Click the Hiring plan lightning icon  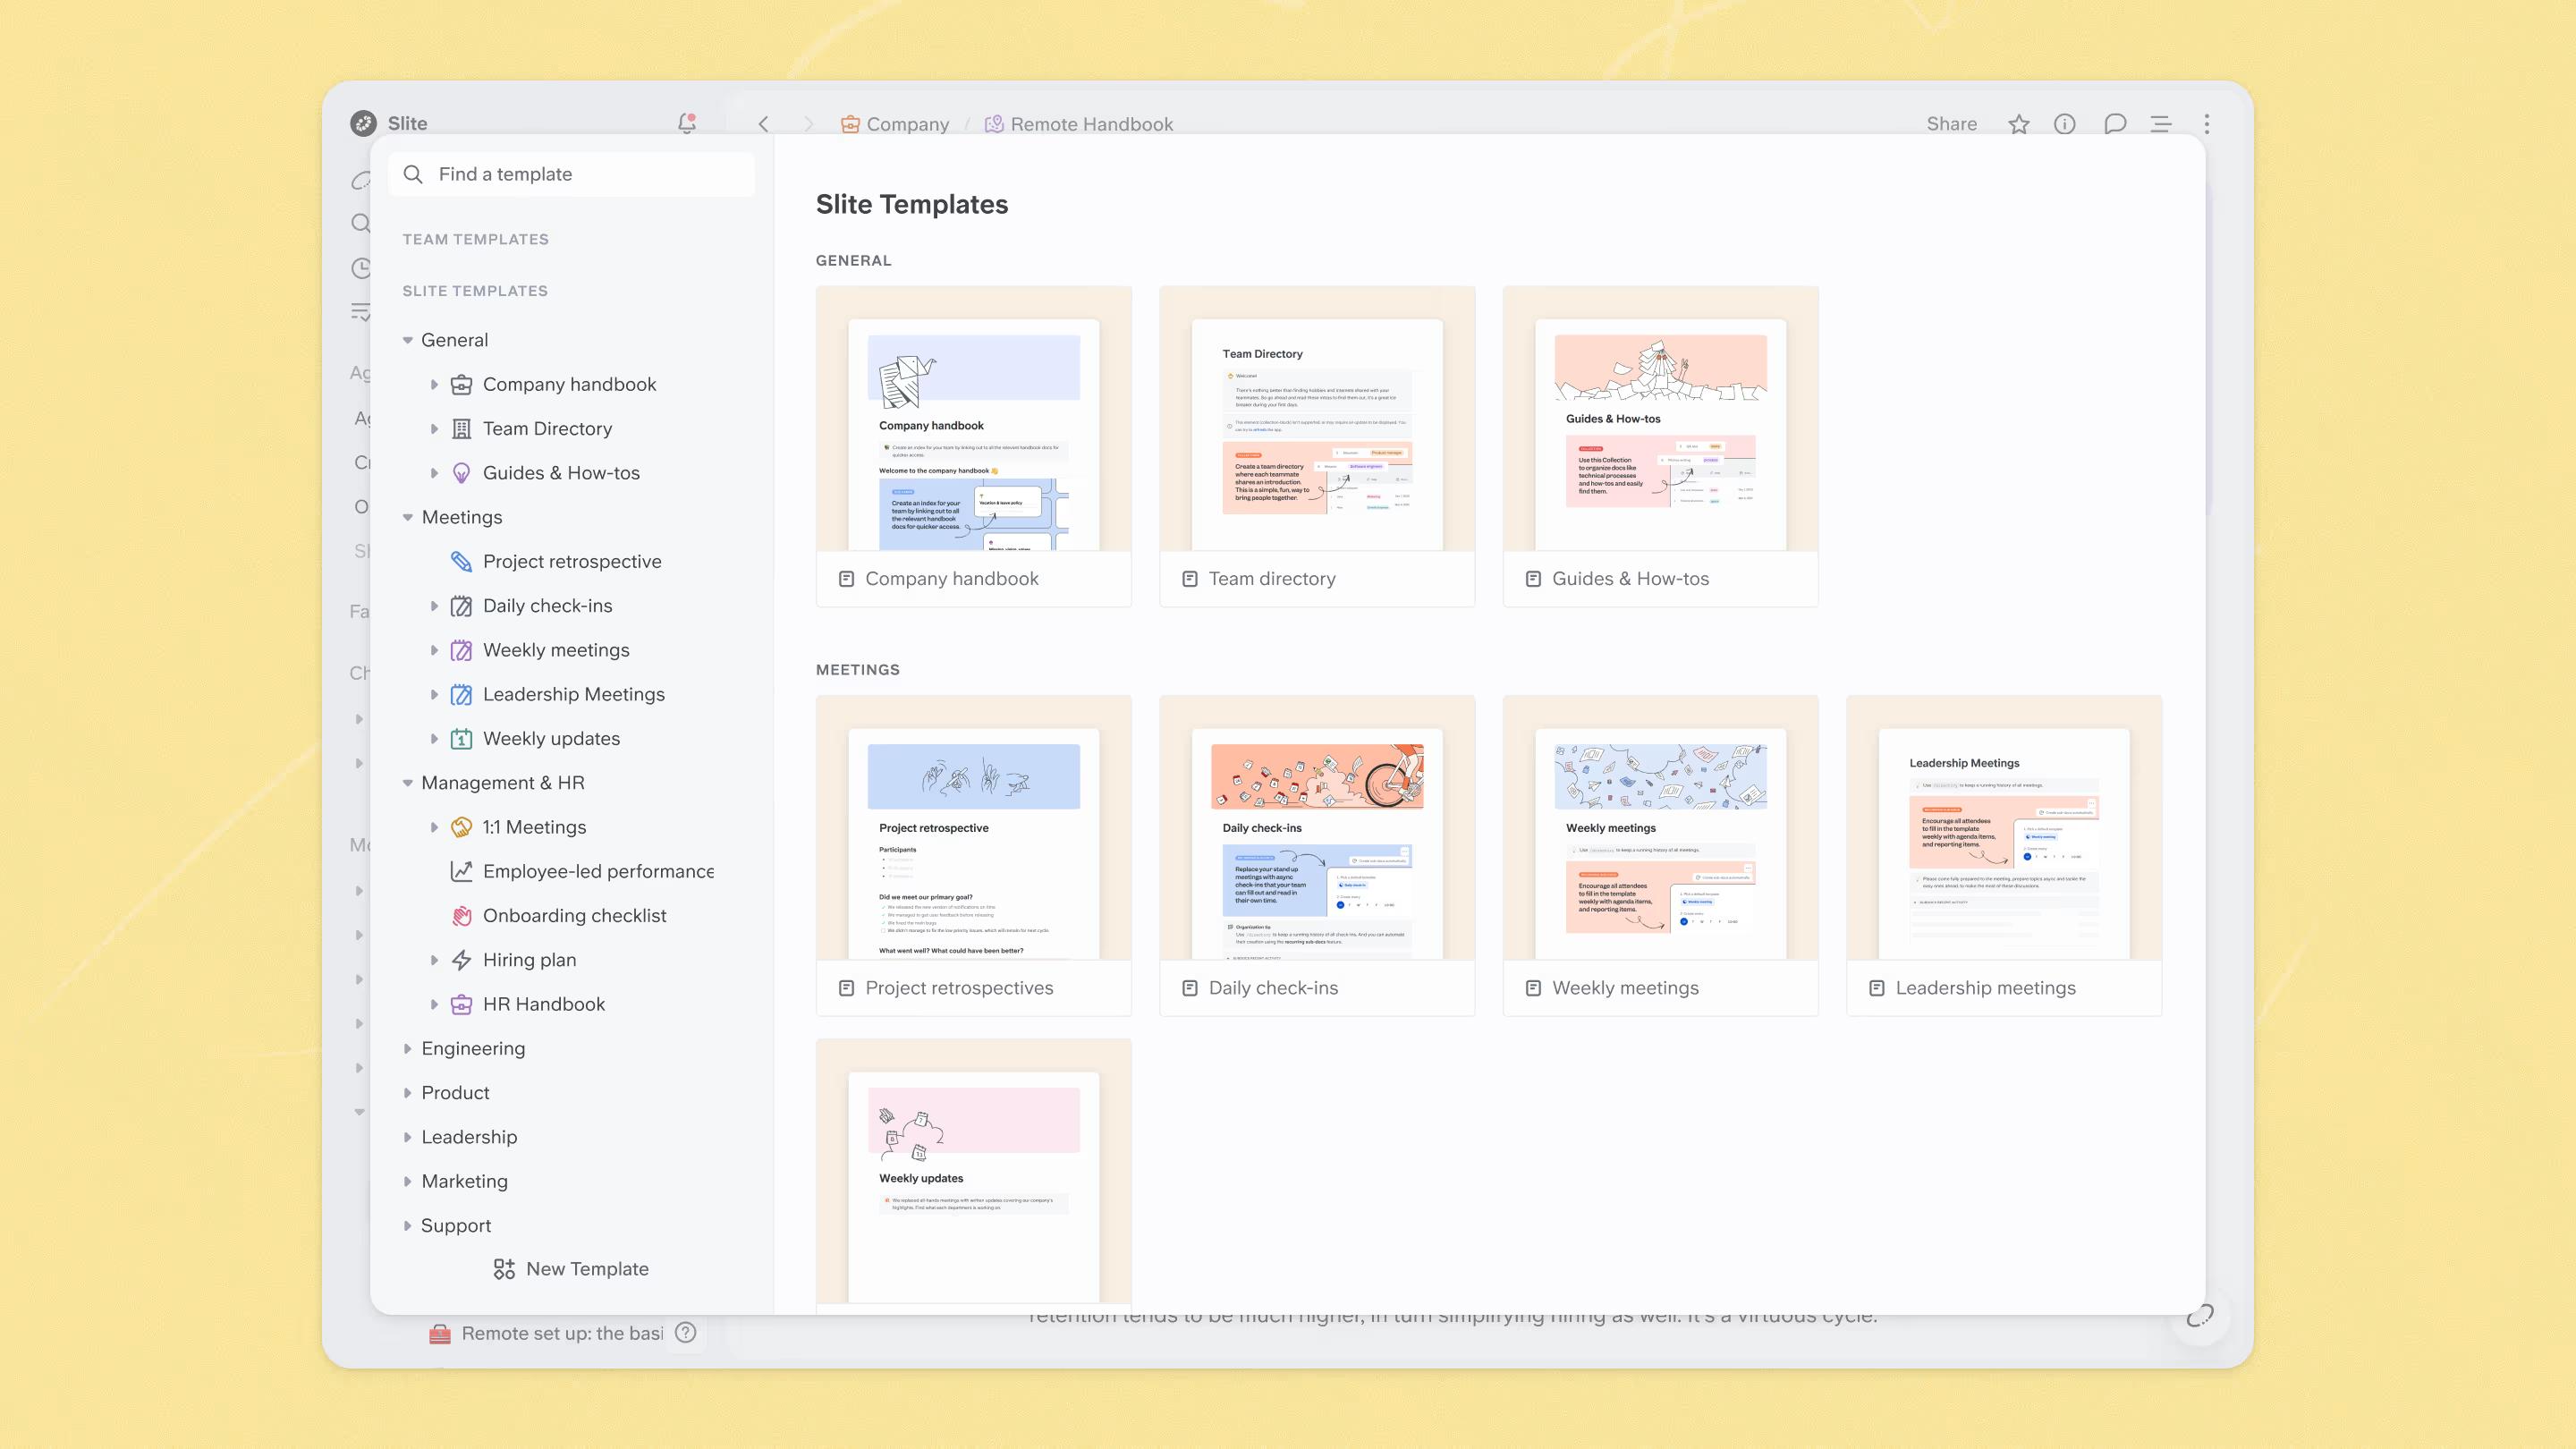(x=461, y=960)
